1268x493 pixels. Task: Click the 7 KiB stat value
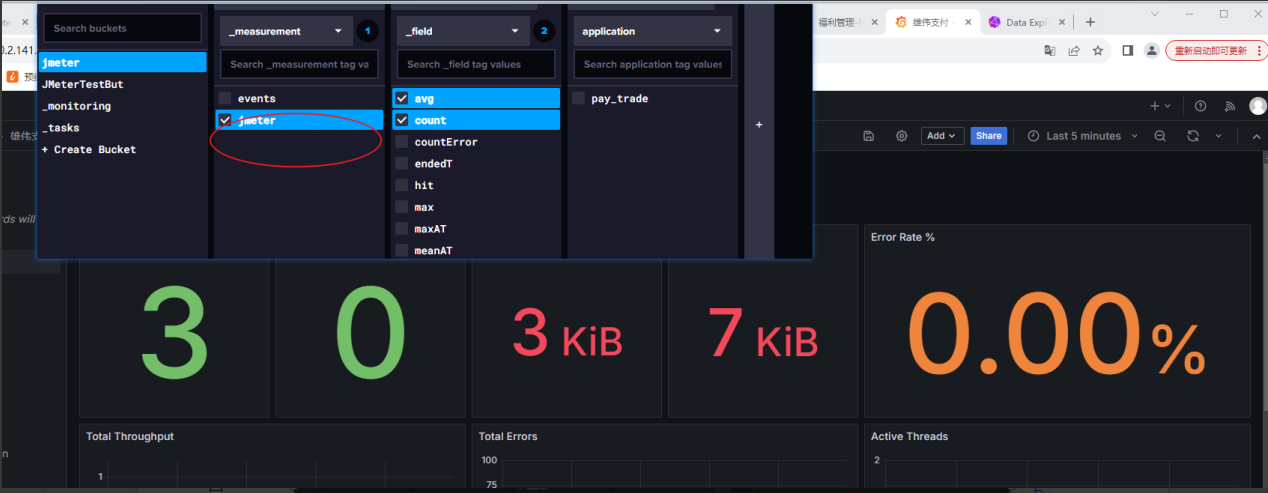point(762,332)
